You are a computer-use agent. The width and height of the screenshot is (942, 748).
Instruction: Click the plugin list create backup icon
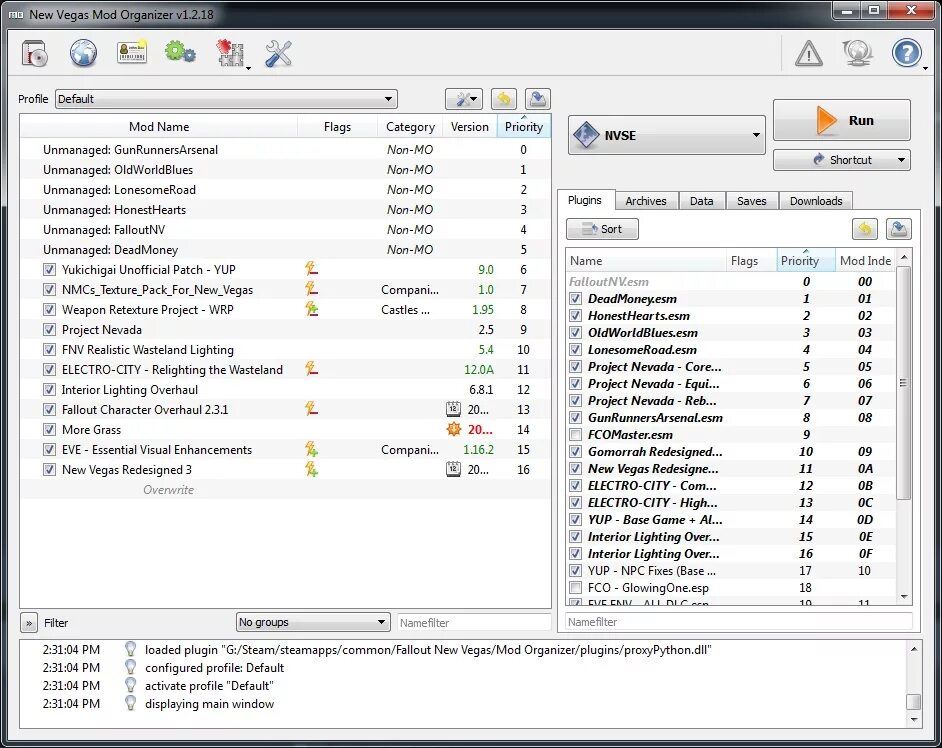tap(899, 229)
